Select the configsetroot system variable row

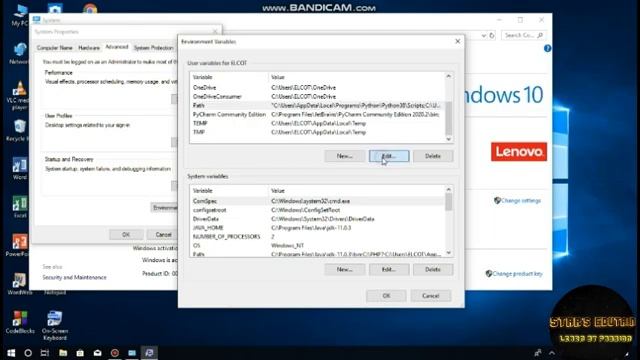317,210
